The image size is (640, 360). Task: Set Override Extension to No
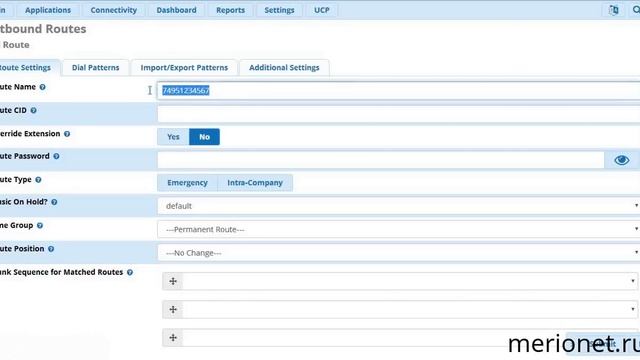pos(204,137)
